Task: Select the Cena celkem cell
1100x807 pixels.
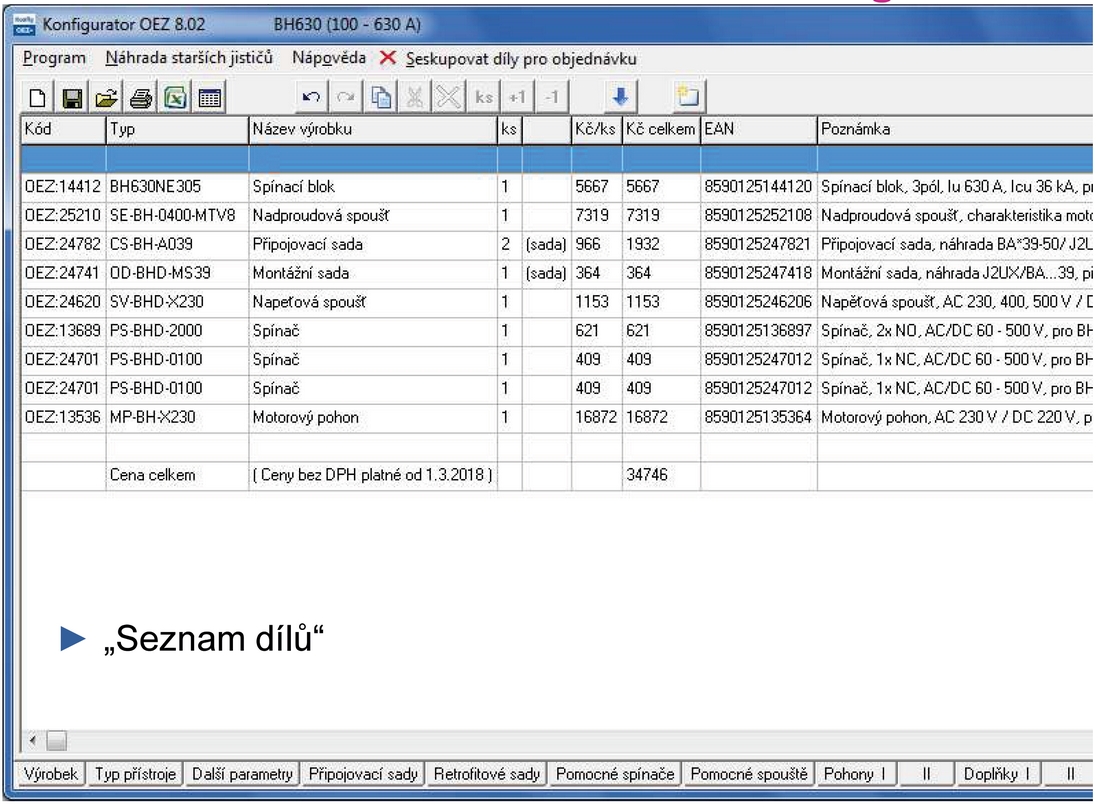Action: (177, 475)
